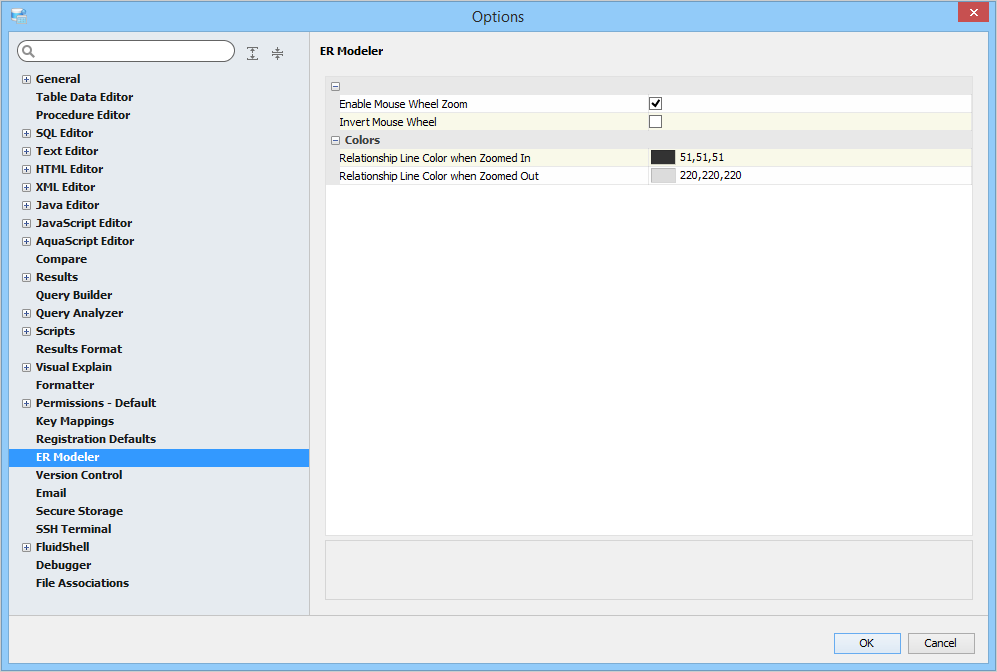Open SSH Terminal options
997x672 pixels.
pyautogui.click(x=74, y=529)
